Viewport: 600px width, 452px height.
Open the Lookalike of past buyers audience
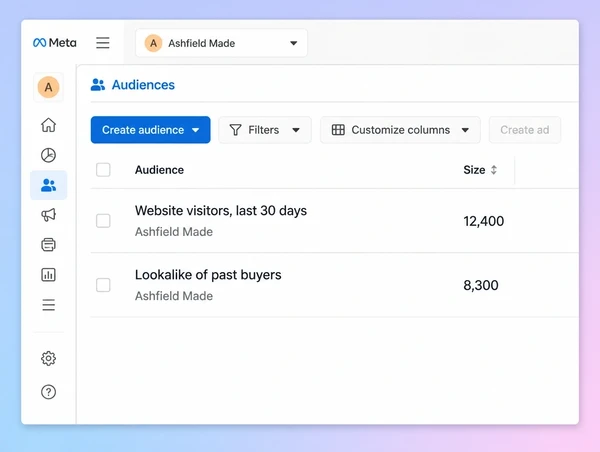208,275
